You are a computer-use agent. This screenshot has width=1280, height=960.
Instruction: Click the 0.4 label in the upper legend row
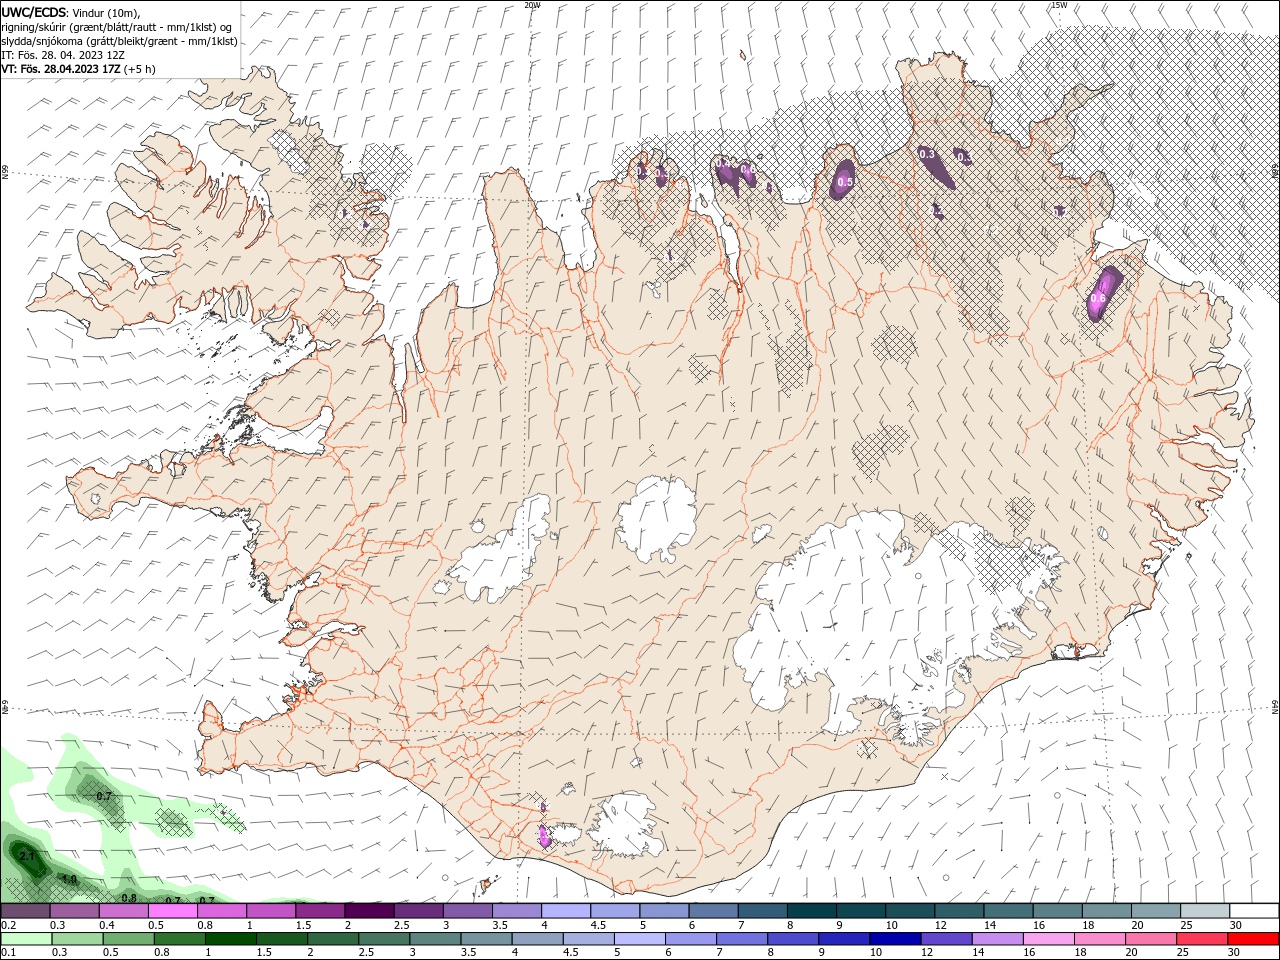pyautogui.click(x=106, y=925)
